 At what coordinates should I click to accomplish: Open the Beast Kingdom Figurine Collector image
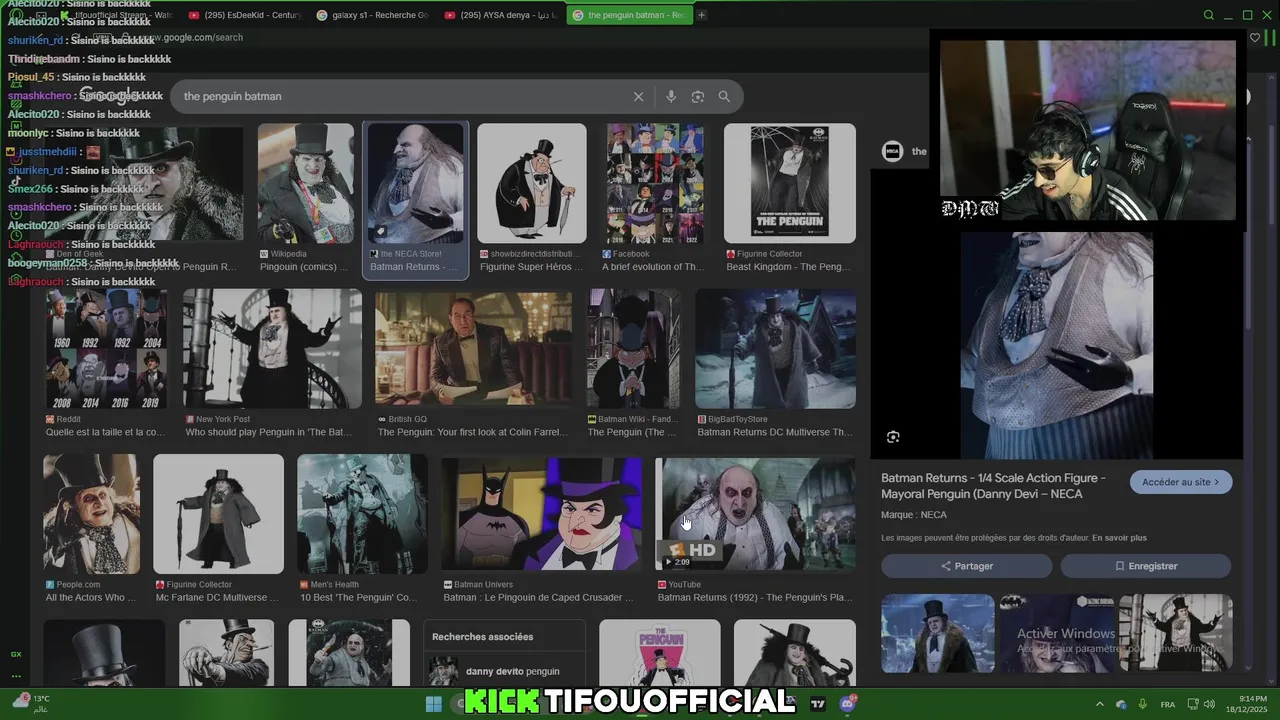click(790, 183)
